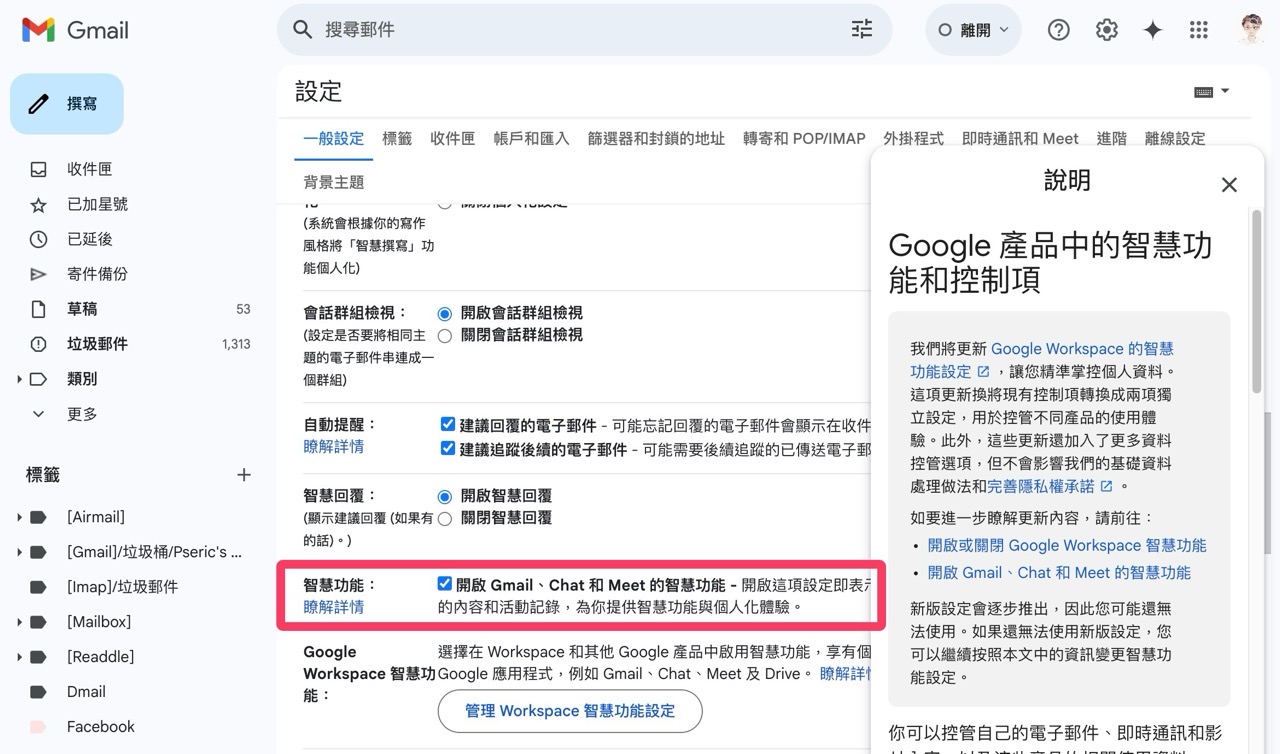Select 關閉會話群組檢視 radio button

click(x=445, y=335)
